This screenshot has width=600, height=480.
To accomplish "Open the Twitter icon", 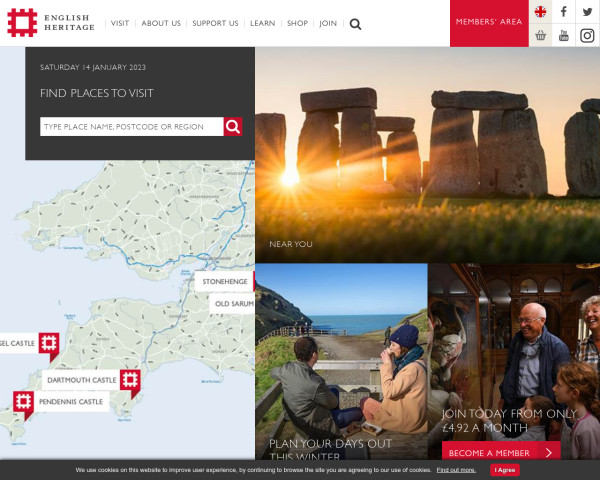I will (587, 11).
